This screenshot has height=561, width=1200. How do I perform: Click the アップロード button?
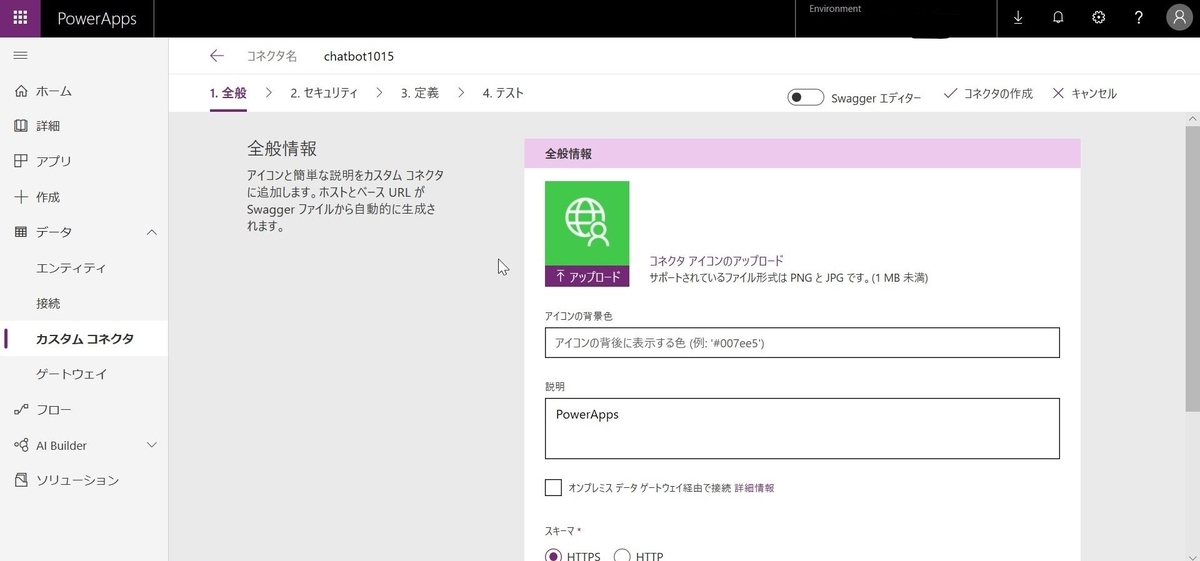point(587,277)
